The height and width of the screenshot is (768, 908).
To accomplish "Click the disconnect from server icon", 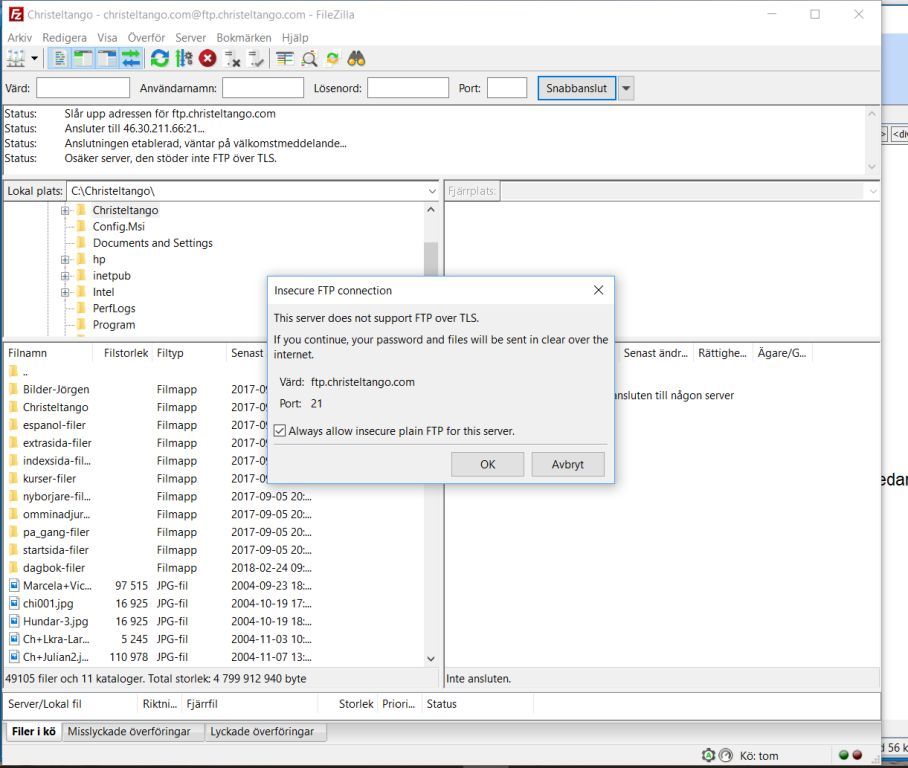I will [232, 58].
